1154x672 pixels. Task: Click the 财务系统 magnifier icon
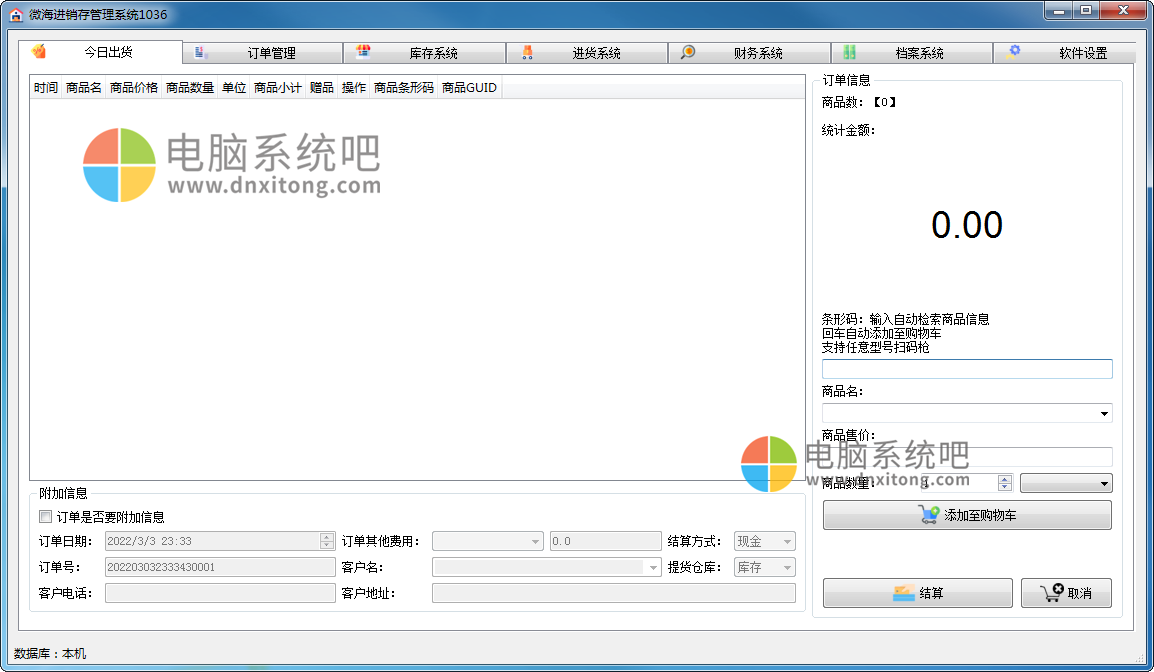[x=688, y=52]
